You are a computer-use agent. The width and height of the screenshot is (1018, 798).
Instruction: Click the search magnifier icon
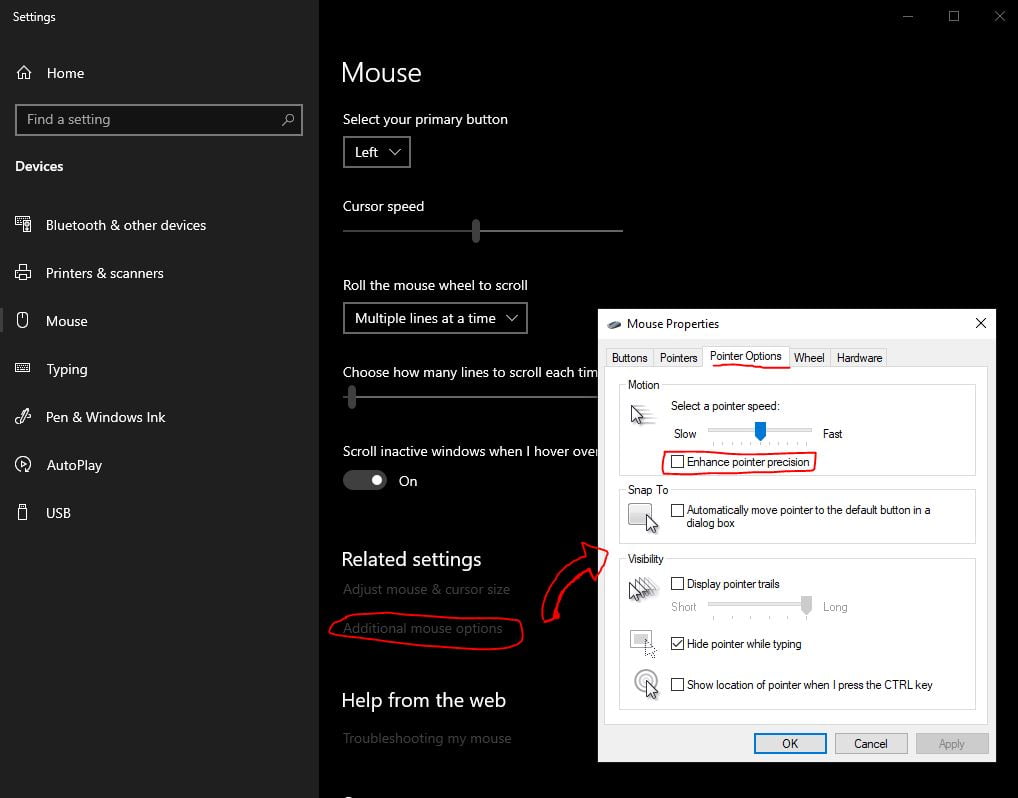tap(288, 120)
